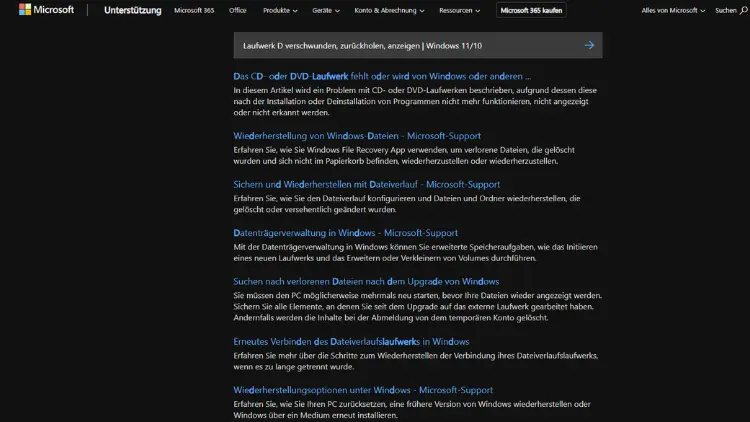Screen dimensions: 750x422
Task: Open the 'Das CD- oder DVD-Laufwerk fehlt' result
Action: [x=382, y=76]
